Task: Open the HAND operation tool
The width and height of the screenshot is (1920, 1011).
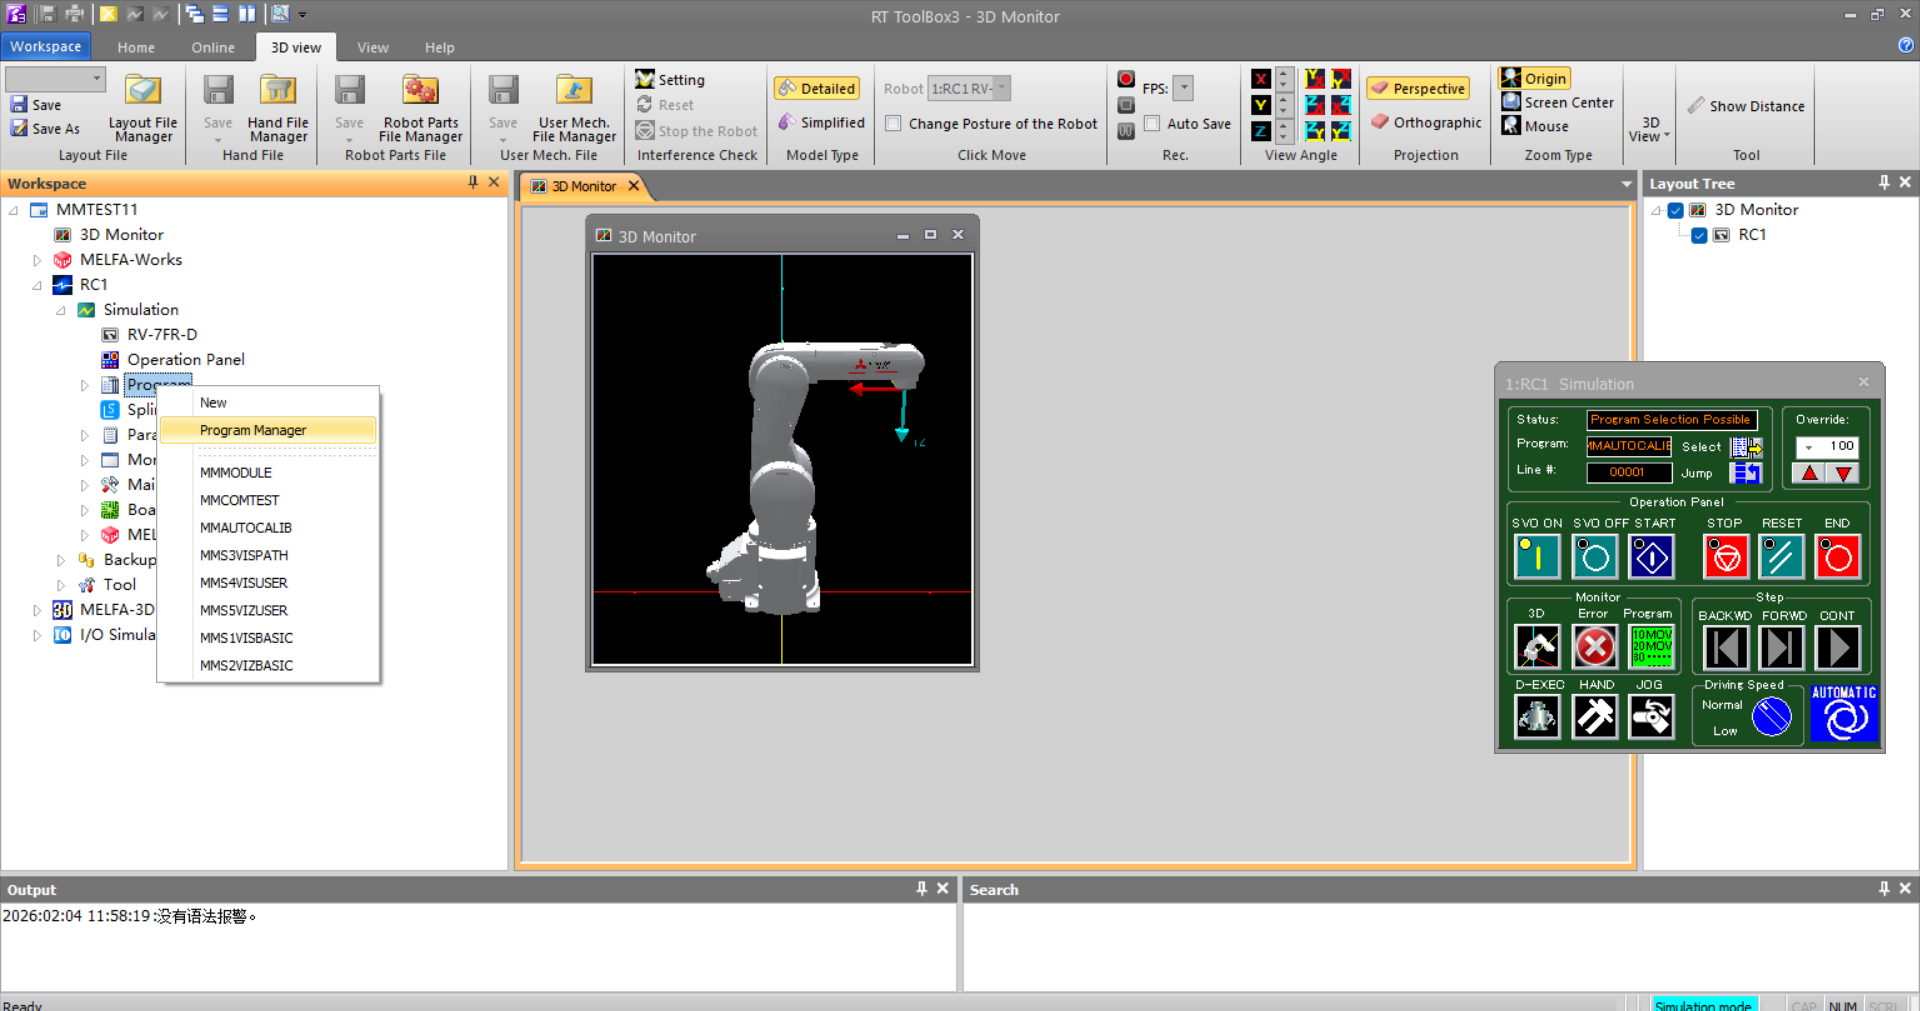Action: pos(1595,716)
